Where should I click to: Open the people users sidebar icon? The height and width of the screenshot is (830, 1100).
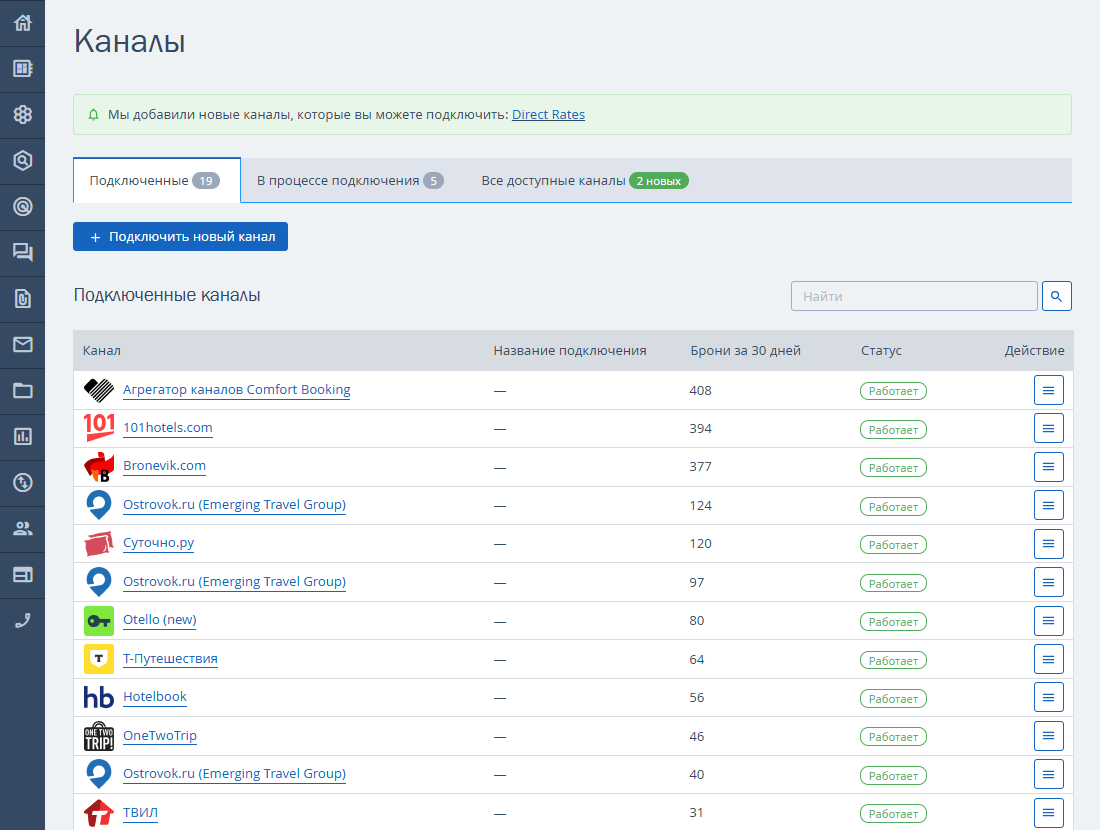pos(22,528)
